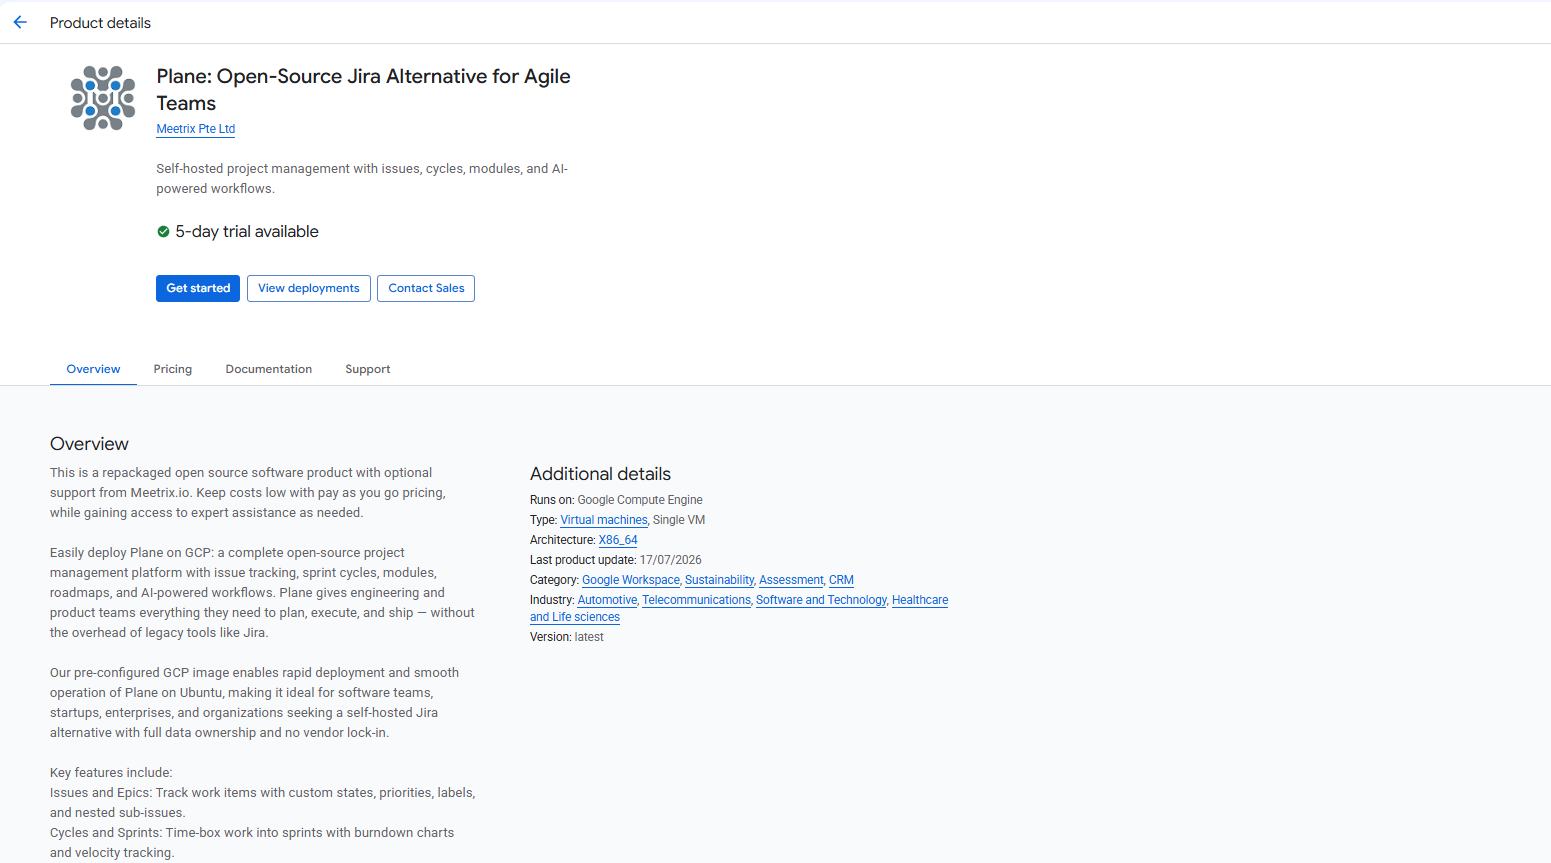Viewport: 1551px width, 863px height.
Task: Select the Overview tab
Action: (93, 369)
